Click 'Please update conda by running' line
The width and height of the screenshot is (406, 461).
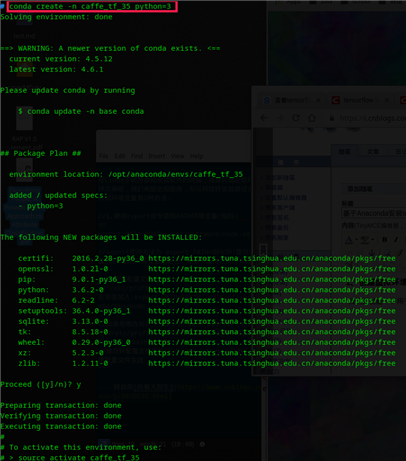[68, 90]
